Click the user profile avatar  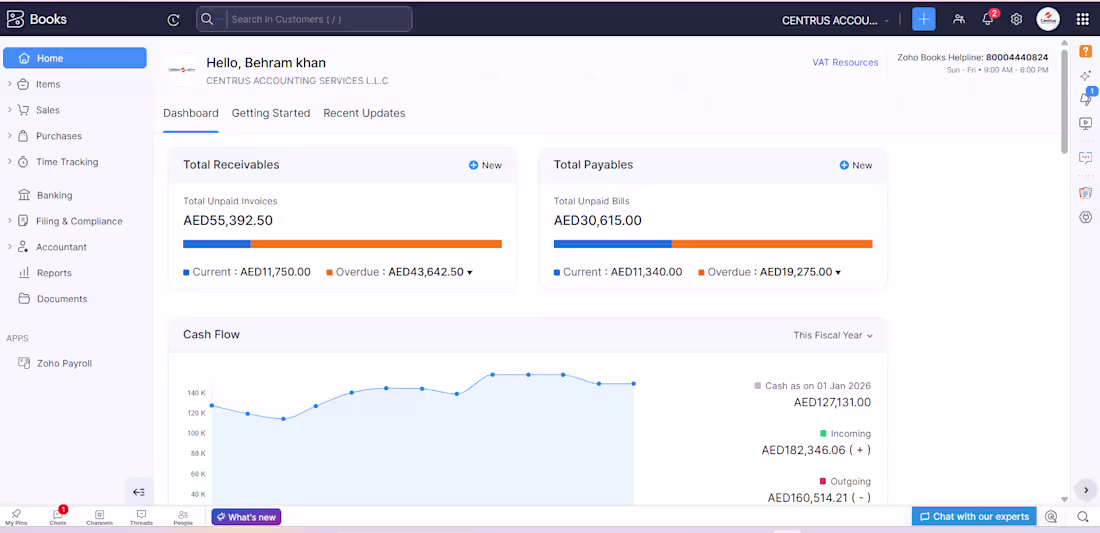click(x=1048, y=19)
